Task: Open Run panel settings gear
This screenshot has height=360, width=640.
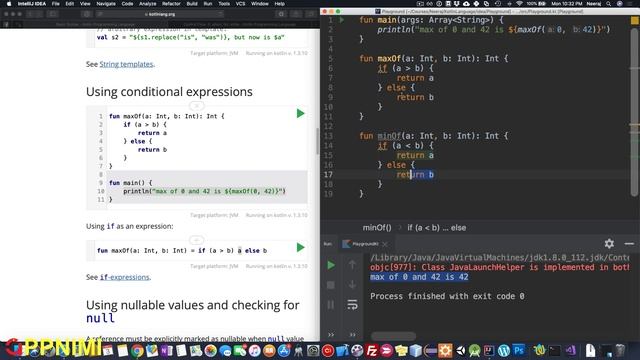Action: [x=609, y=244]
